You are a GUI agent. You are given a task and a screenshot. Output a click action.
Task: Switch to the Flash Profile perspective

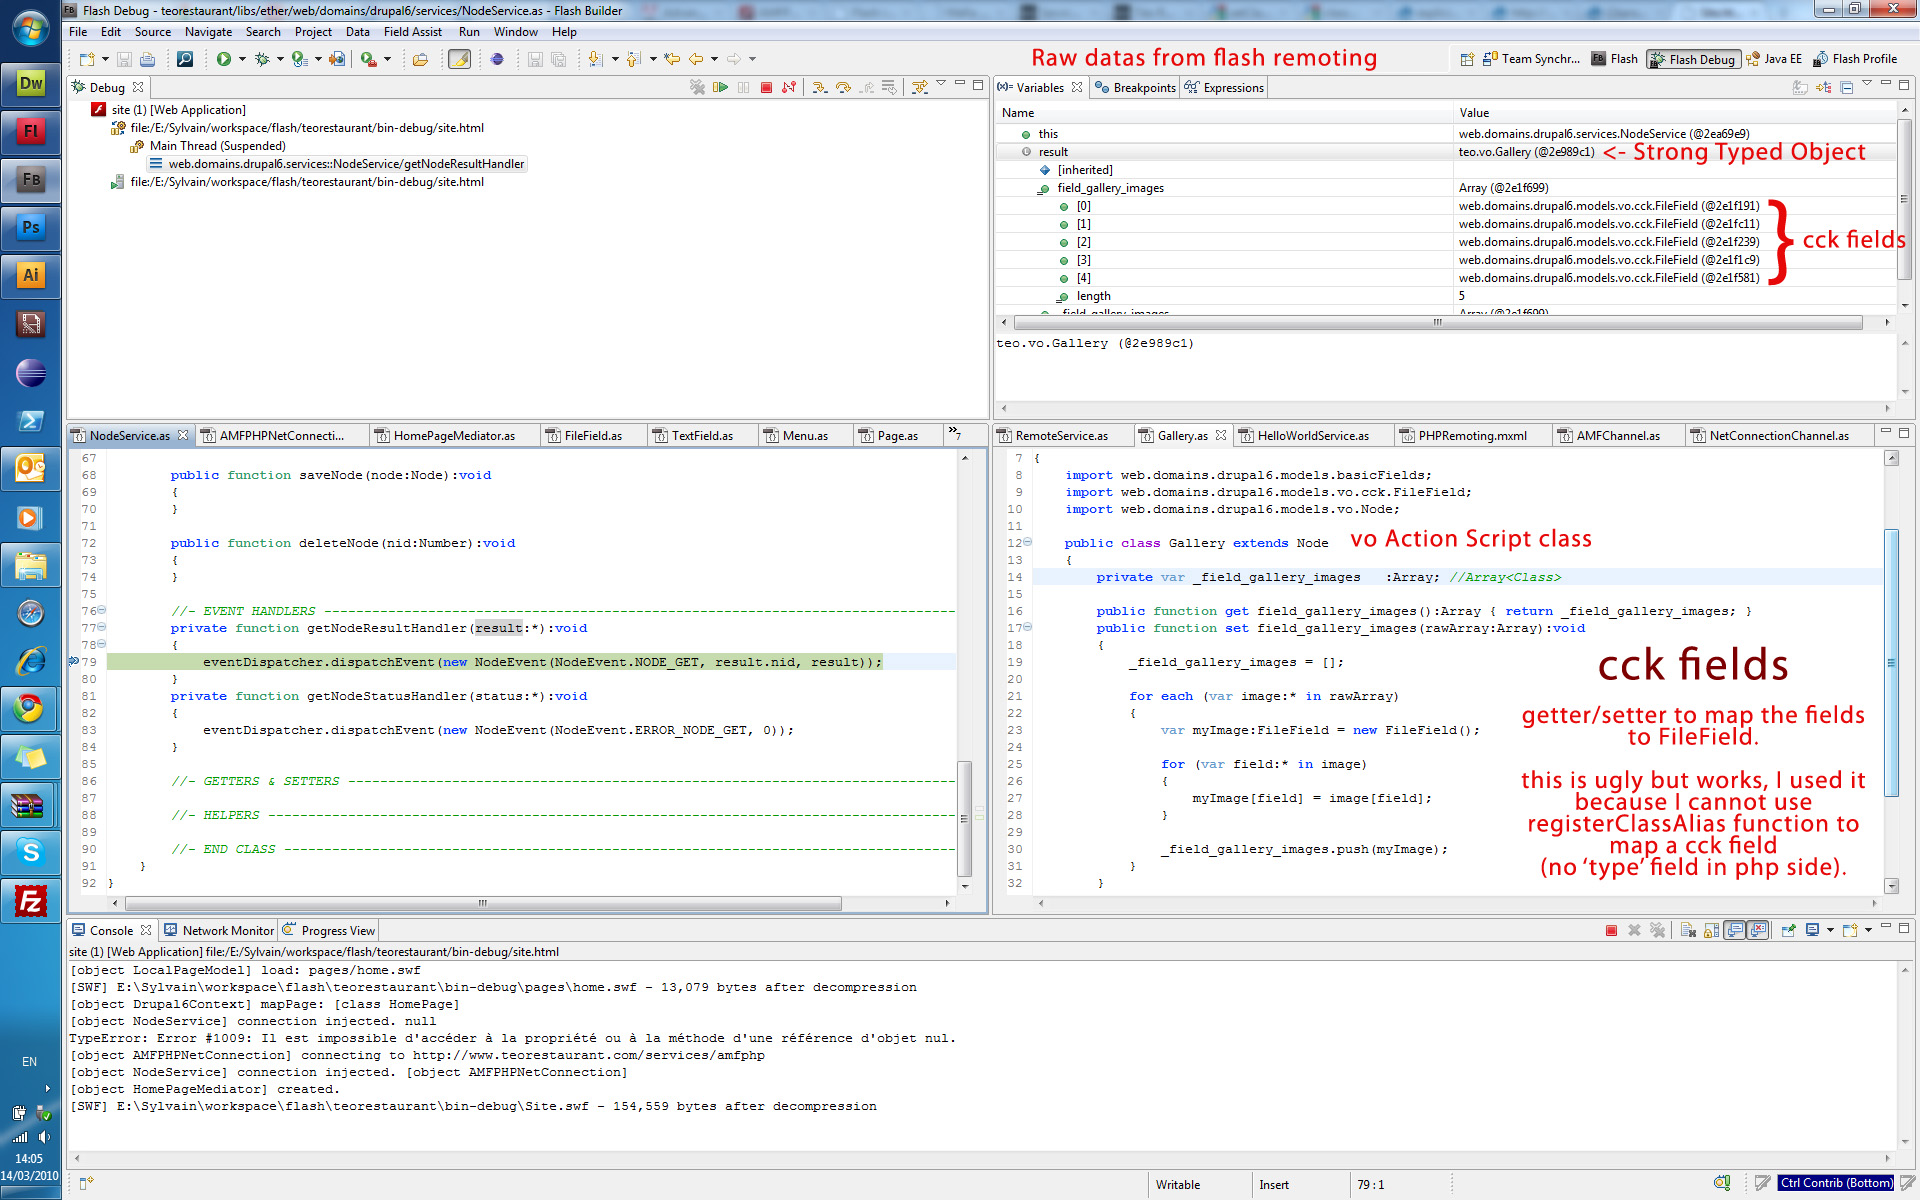1855,59
